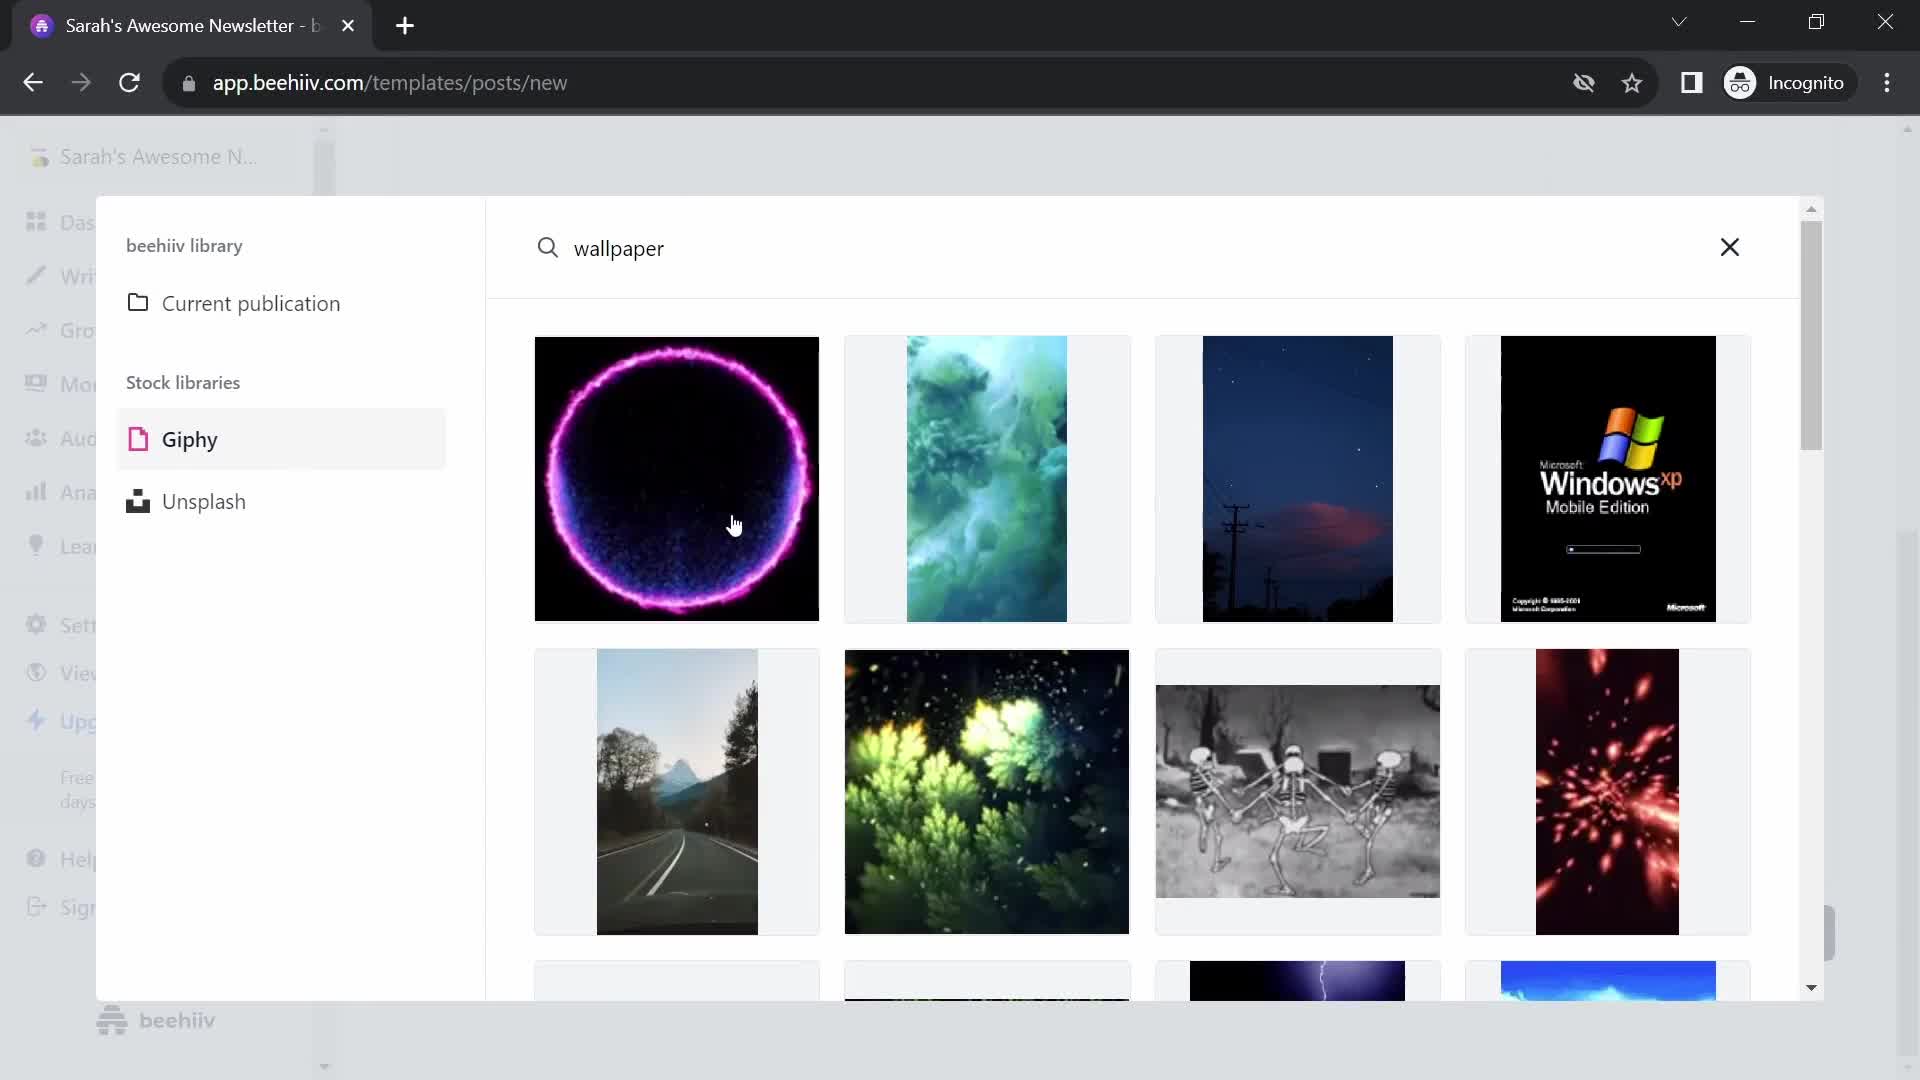1920x1080 pixels.
Task: Click the search magnifier icon
Action: coord(547,247)
